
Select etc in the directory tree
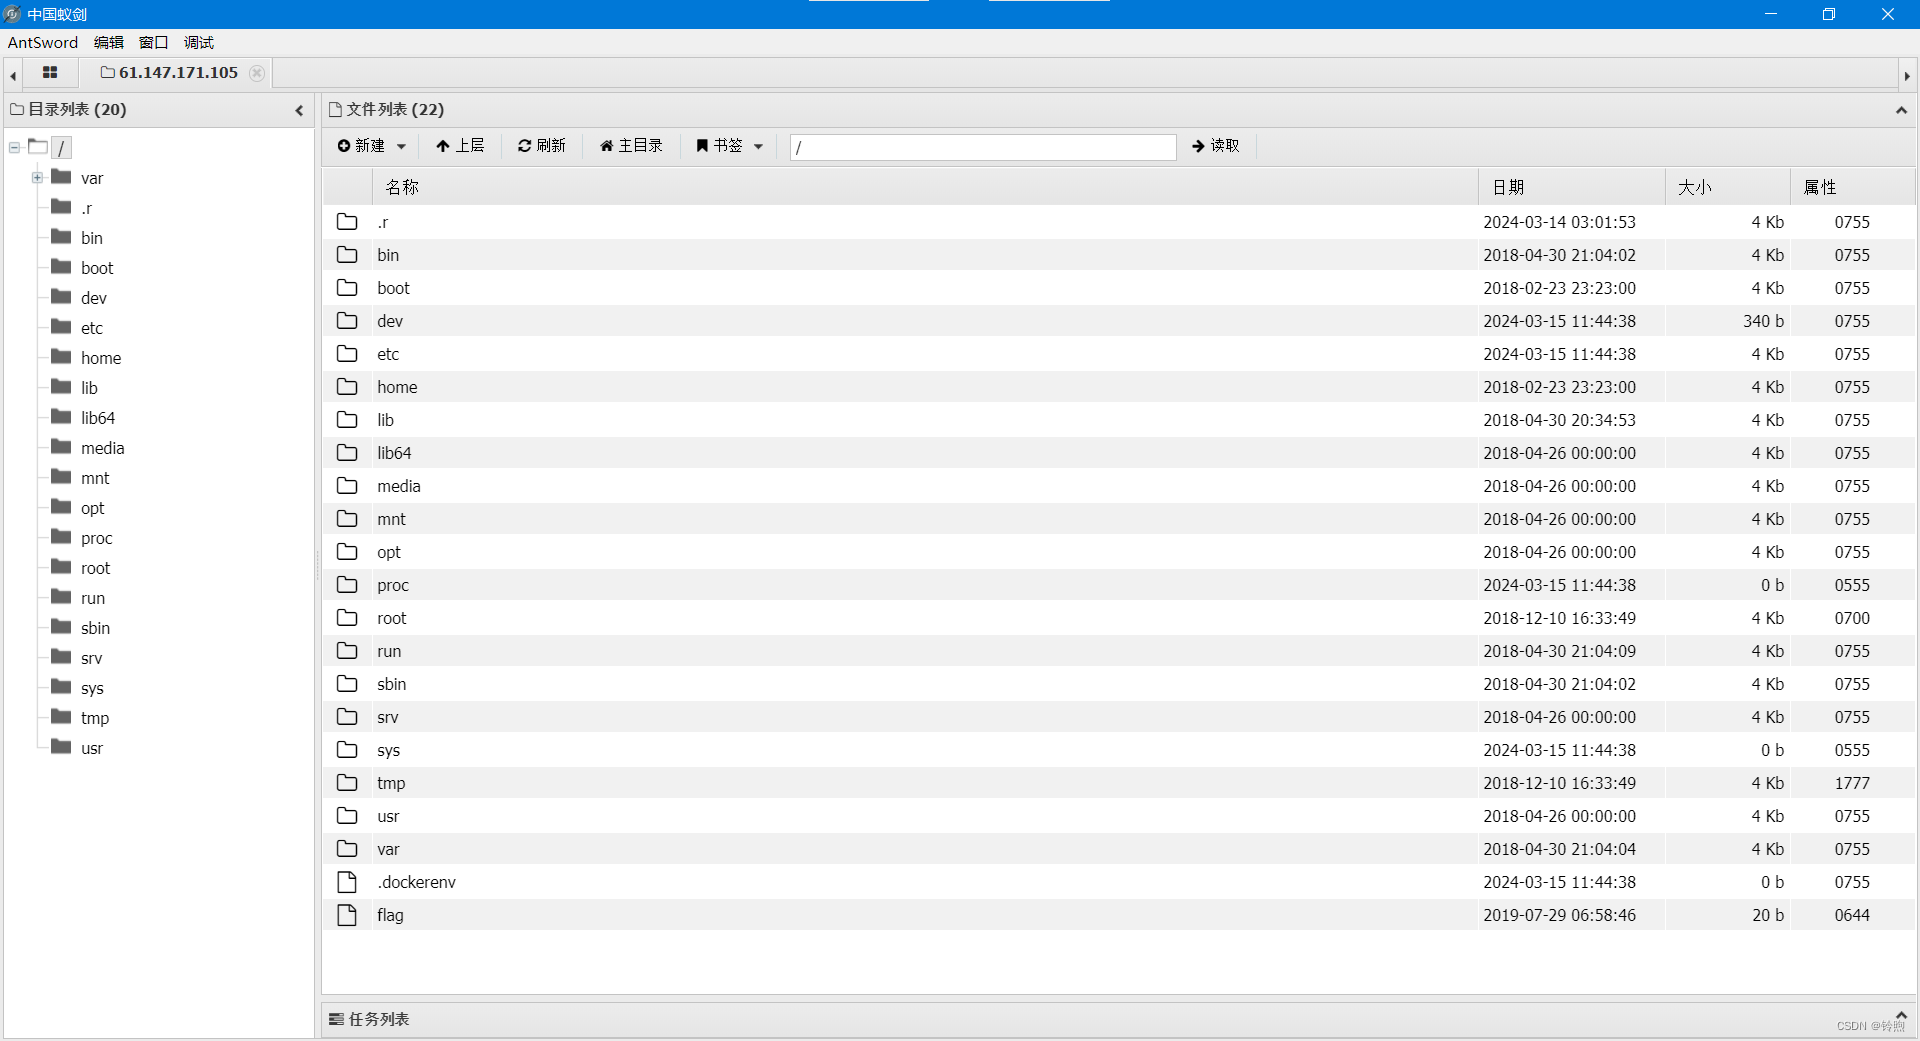[x=92, y=328]
